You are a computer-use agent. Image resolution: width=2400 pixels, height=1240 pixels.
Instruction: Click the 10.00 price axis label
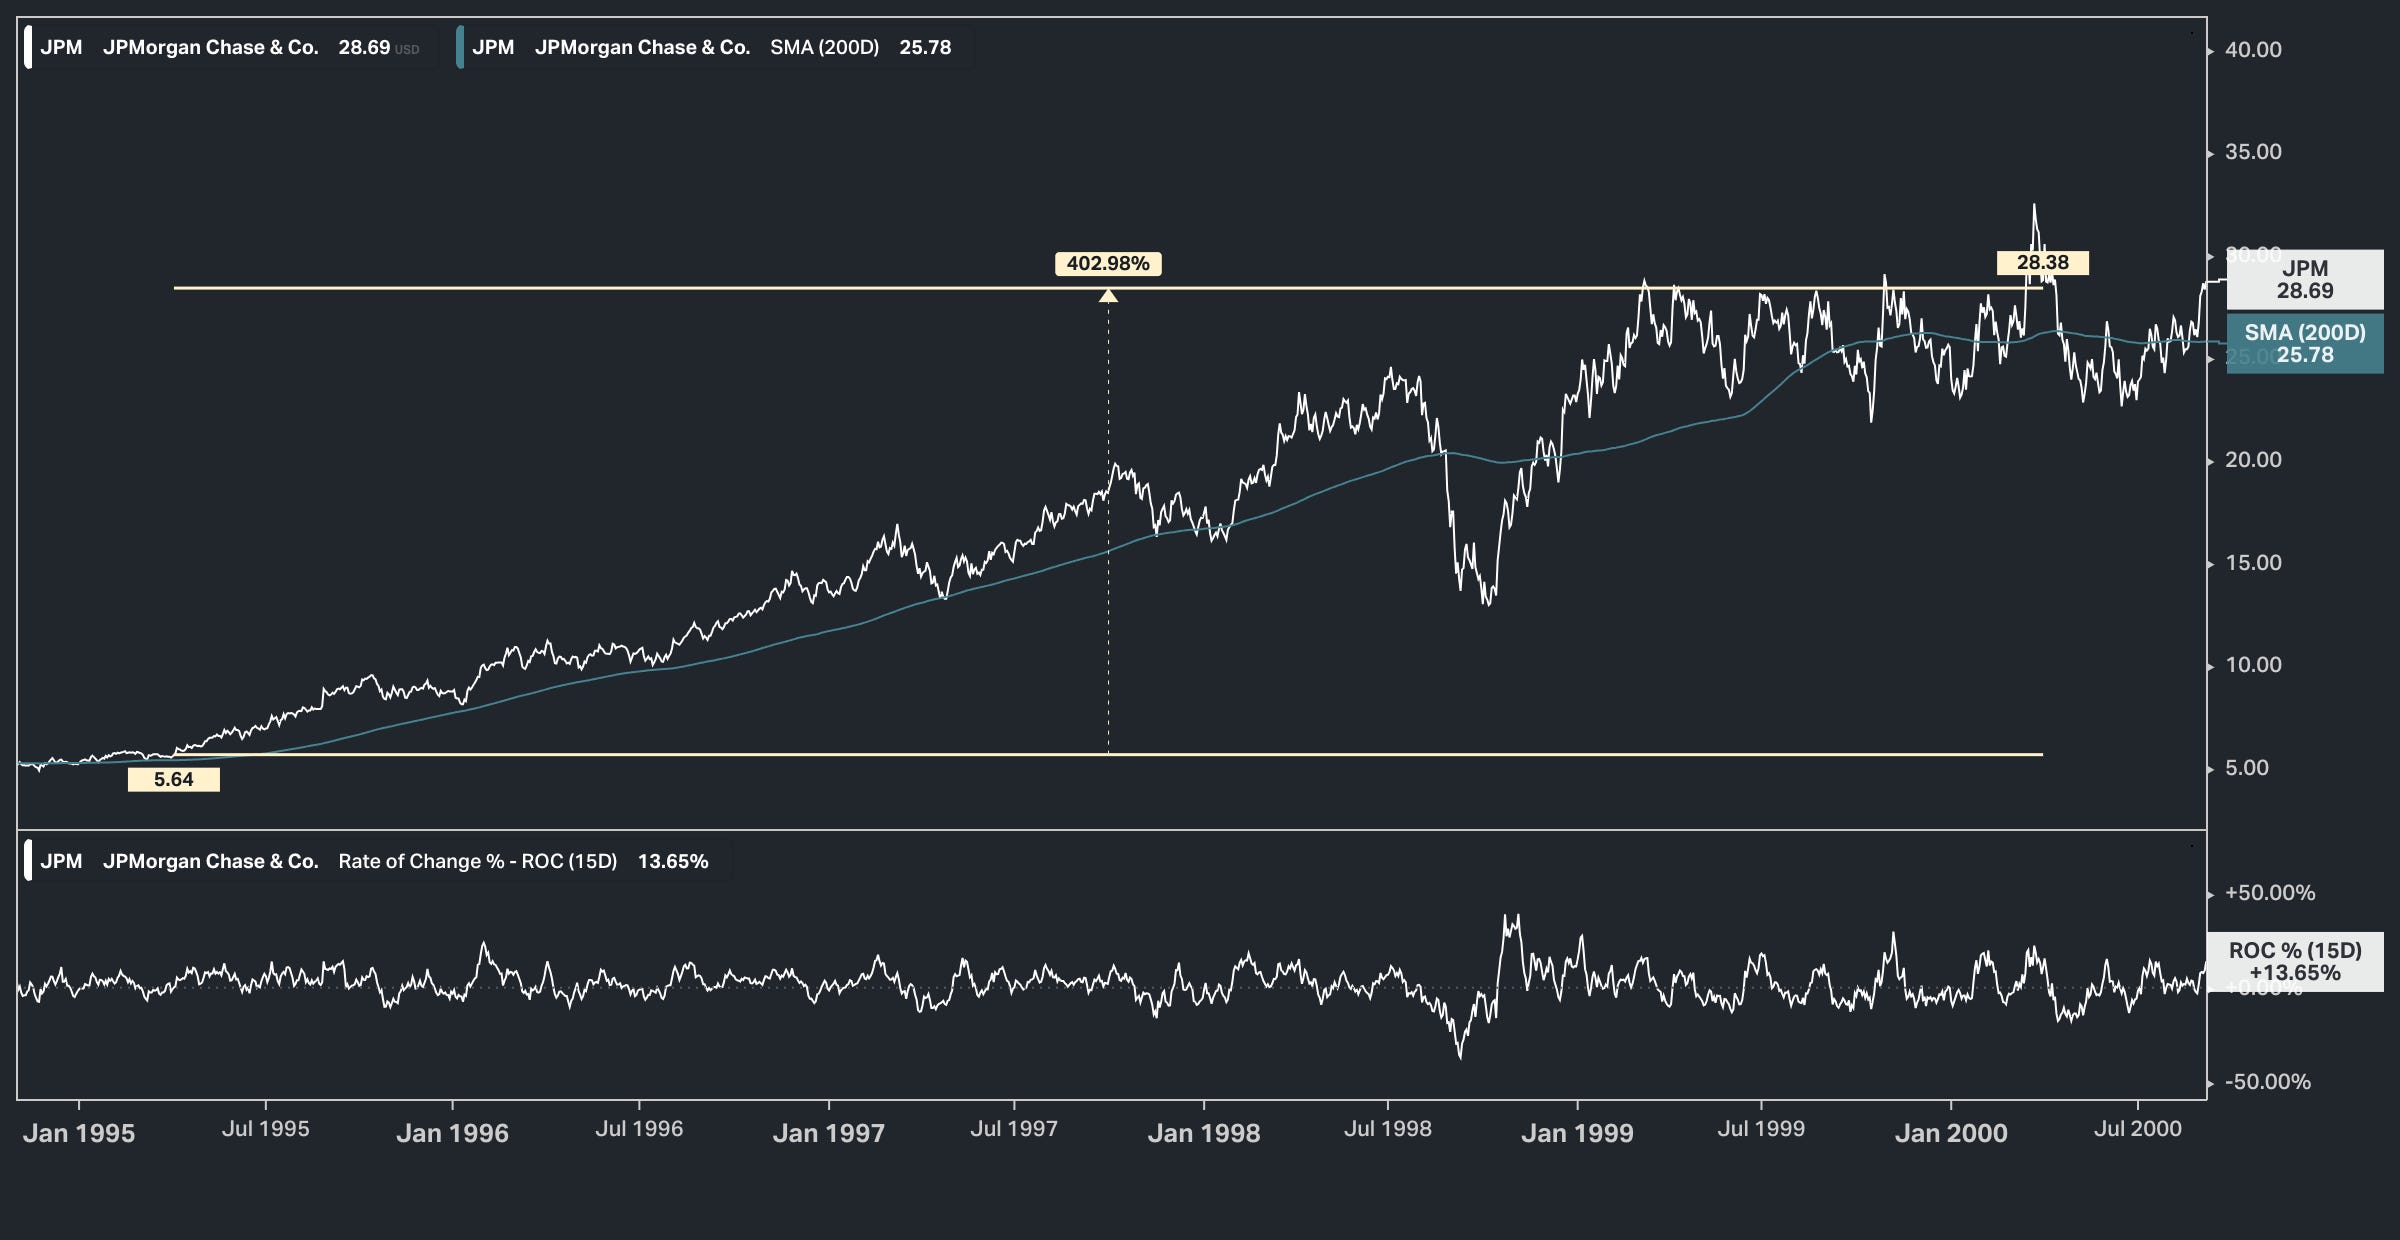[x=2253, y=665]
